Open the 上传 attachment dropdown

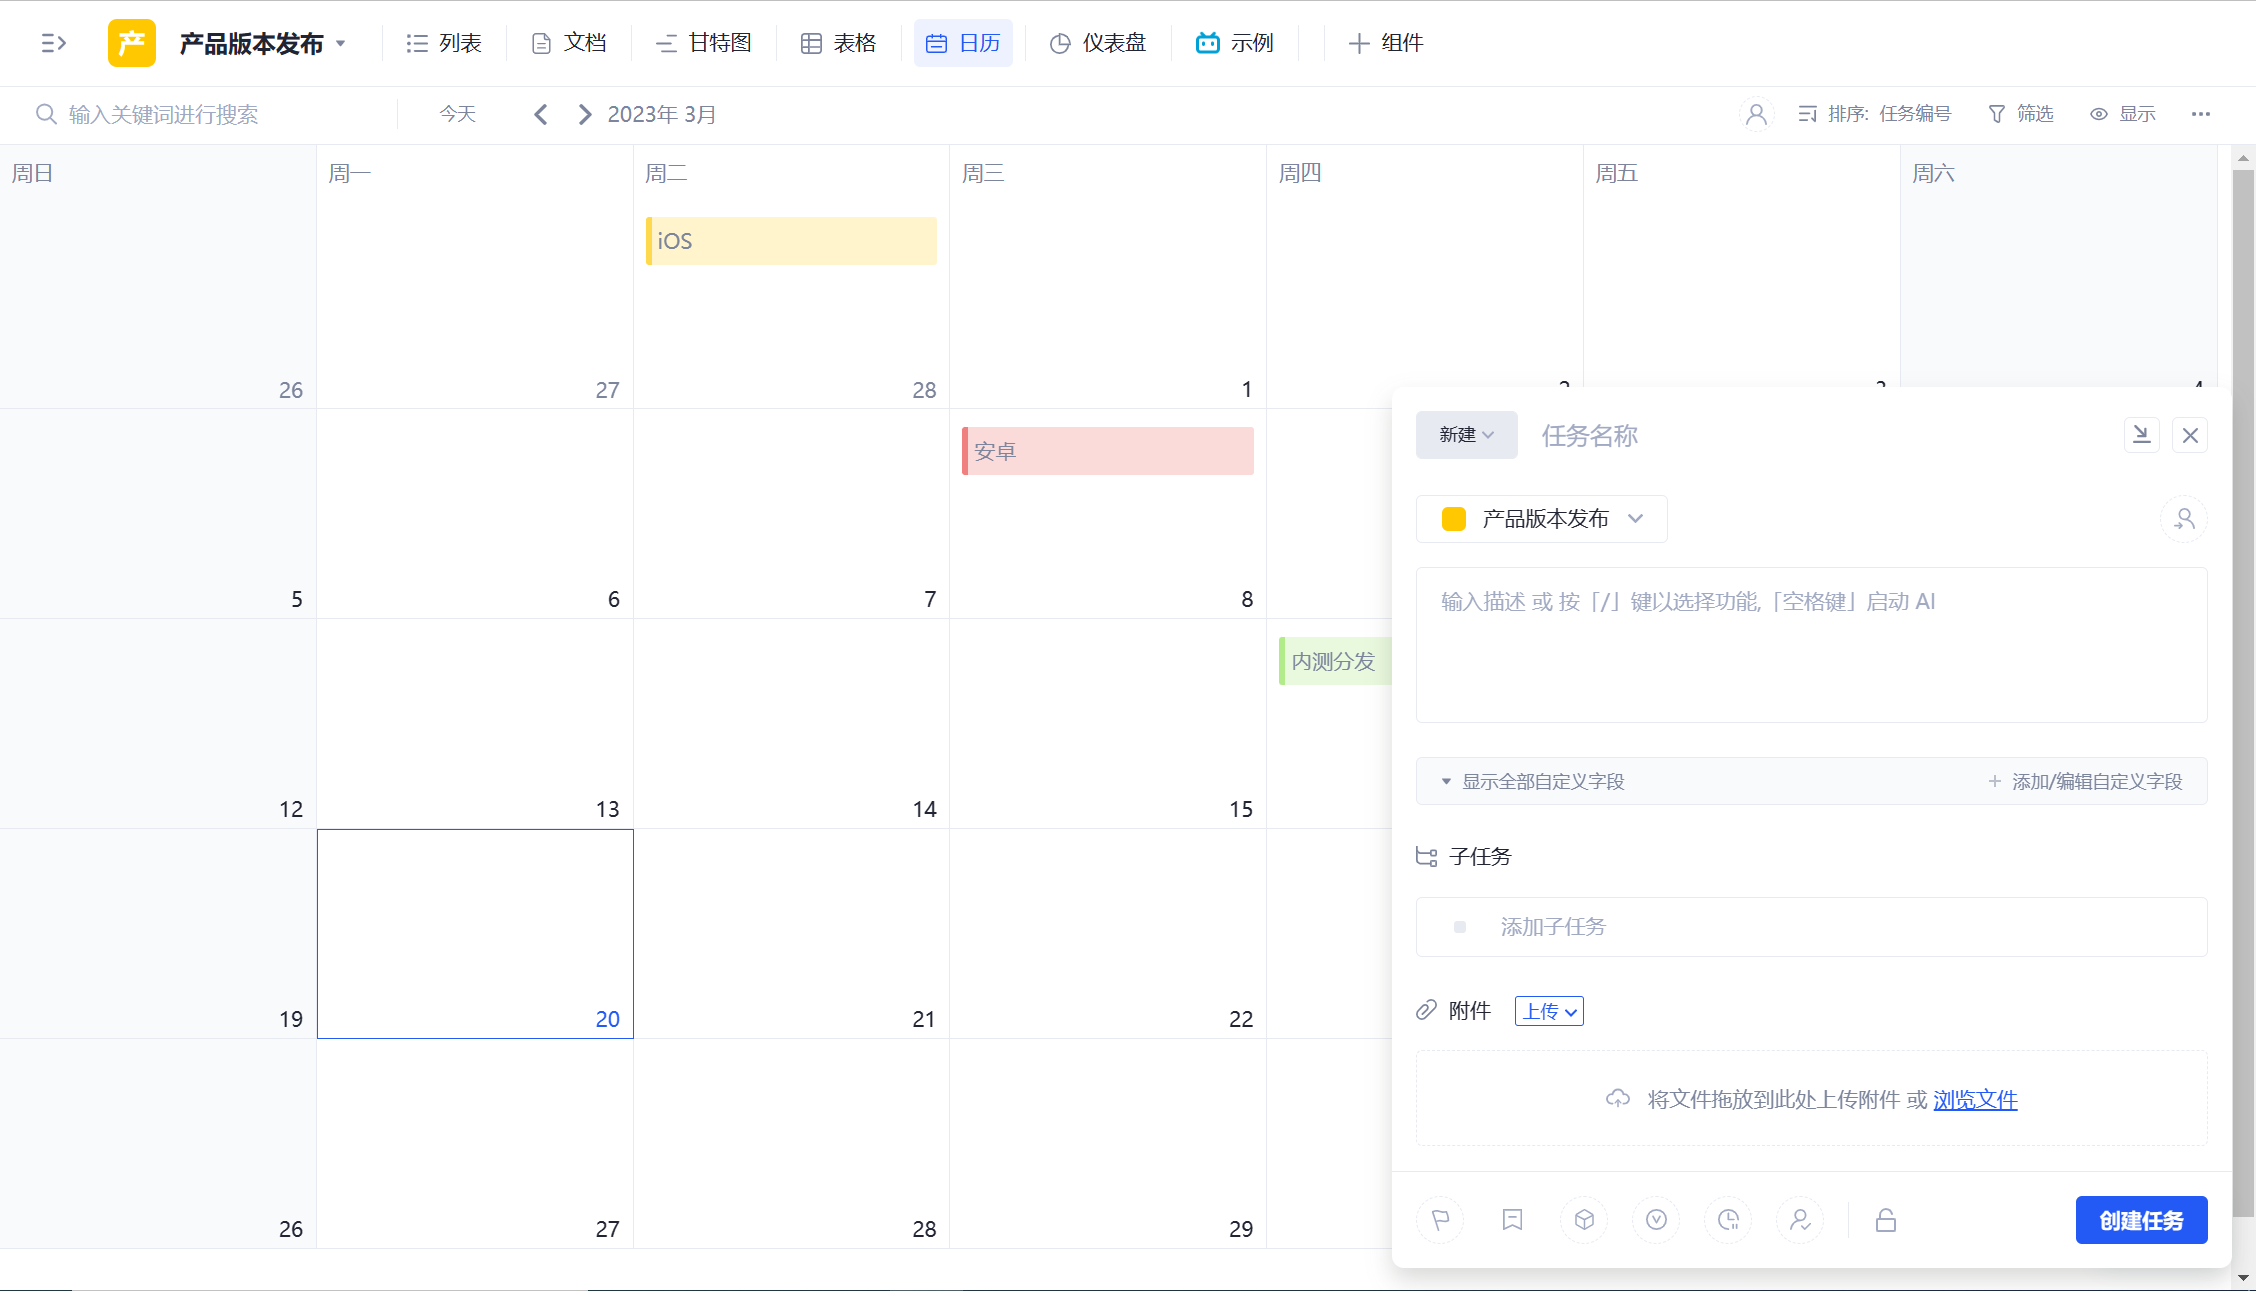point(1549,1011)
